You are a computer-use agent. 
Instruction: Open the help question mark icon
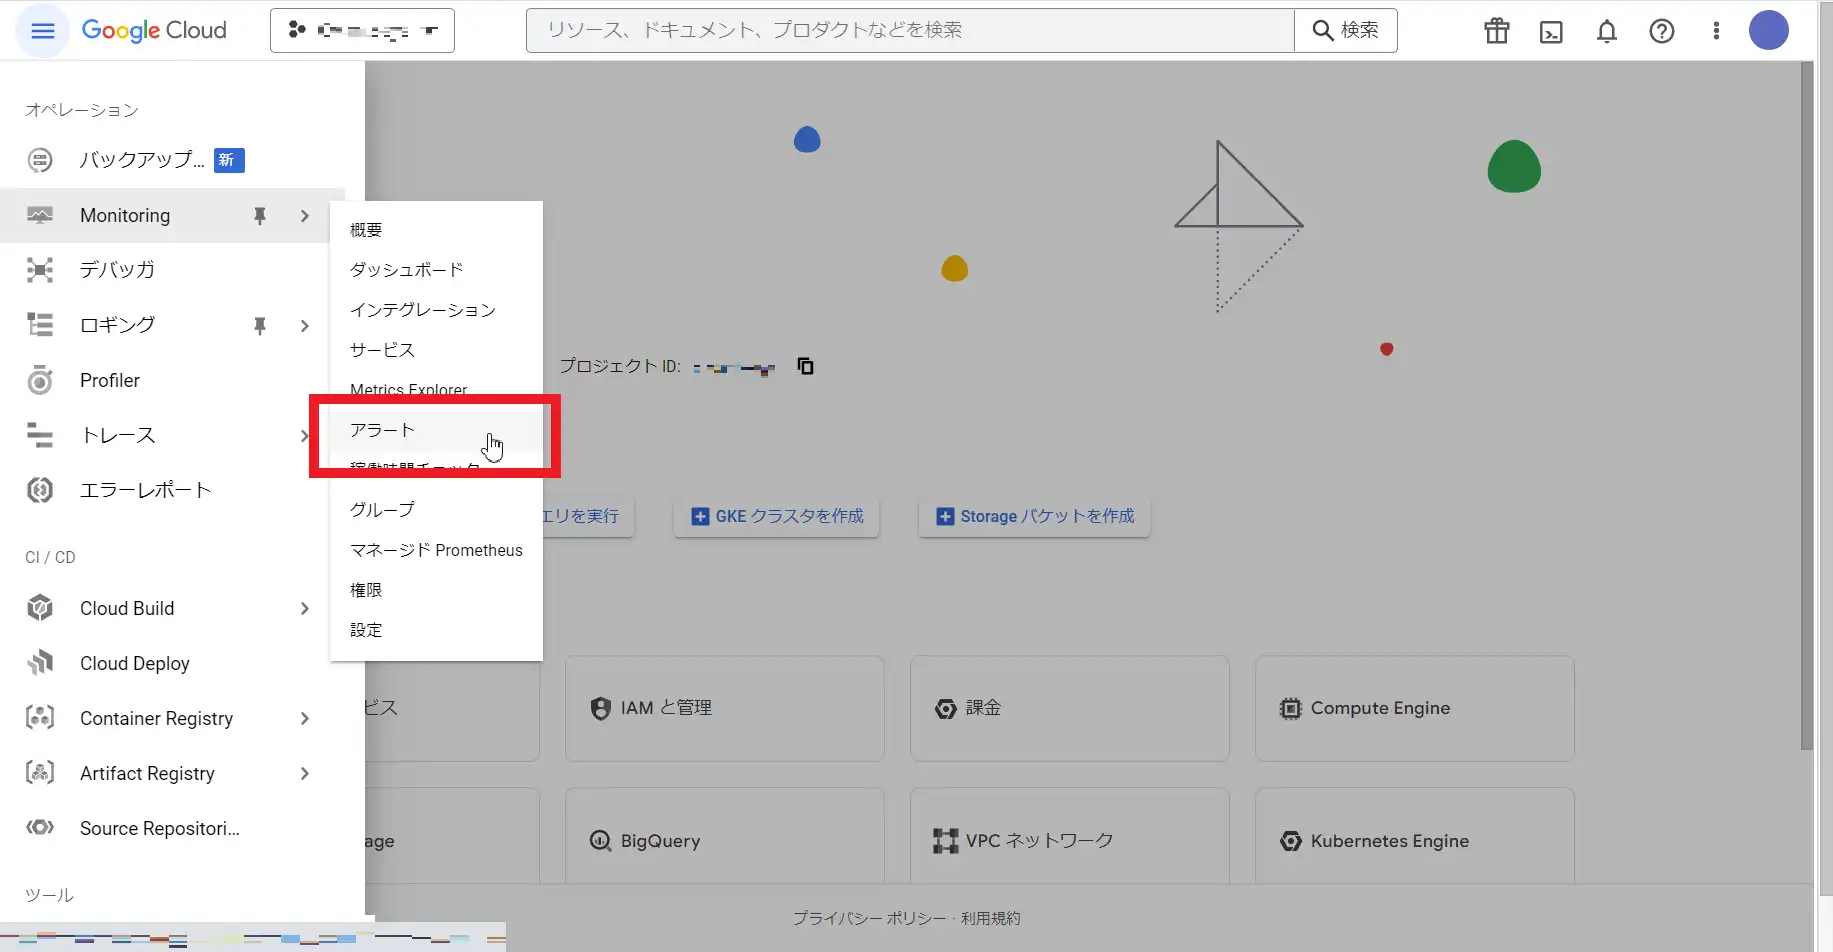click(x=1661, y=31)
